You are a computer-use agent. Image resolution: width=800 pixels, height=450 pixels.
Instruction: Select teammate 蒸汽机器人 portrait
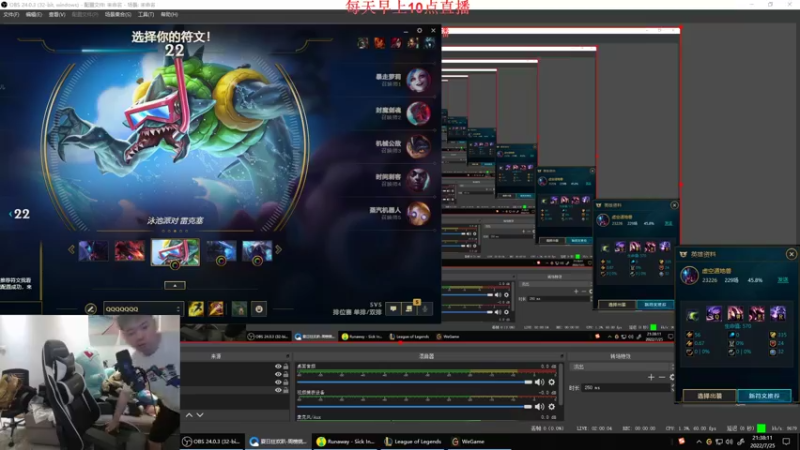418,213
